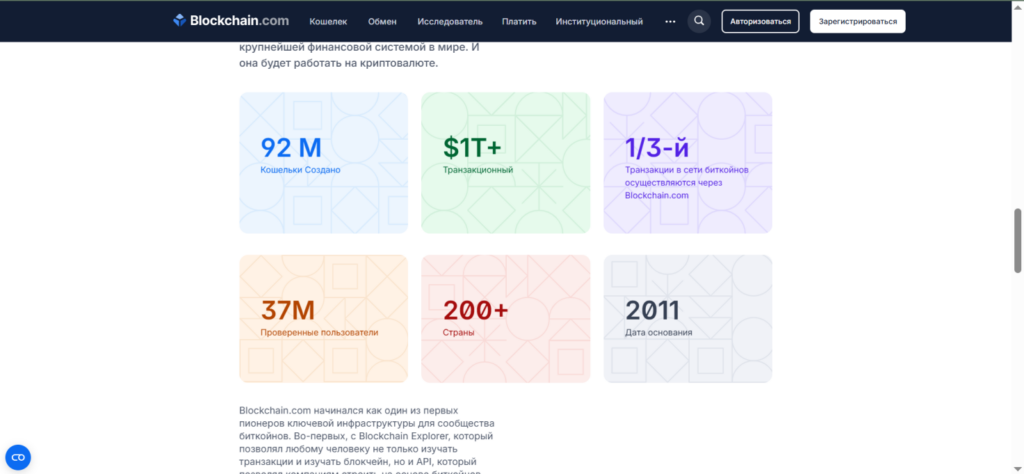Click the Проверенные пользователи label
1024x474 pixels.
(319, 332)
